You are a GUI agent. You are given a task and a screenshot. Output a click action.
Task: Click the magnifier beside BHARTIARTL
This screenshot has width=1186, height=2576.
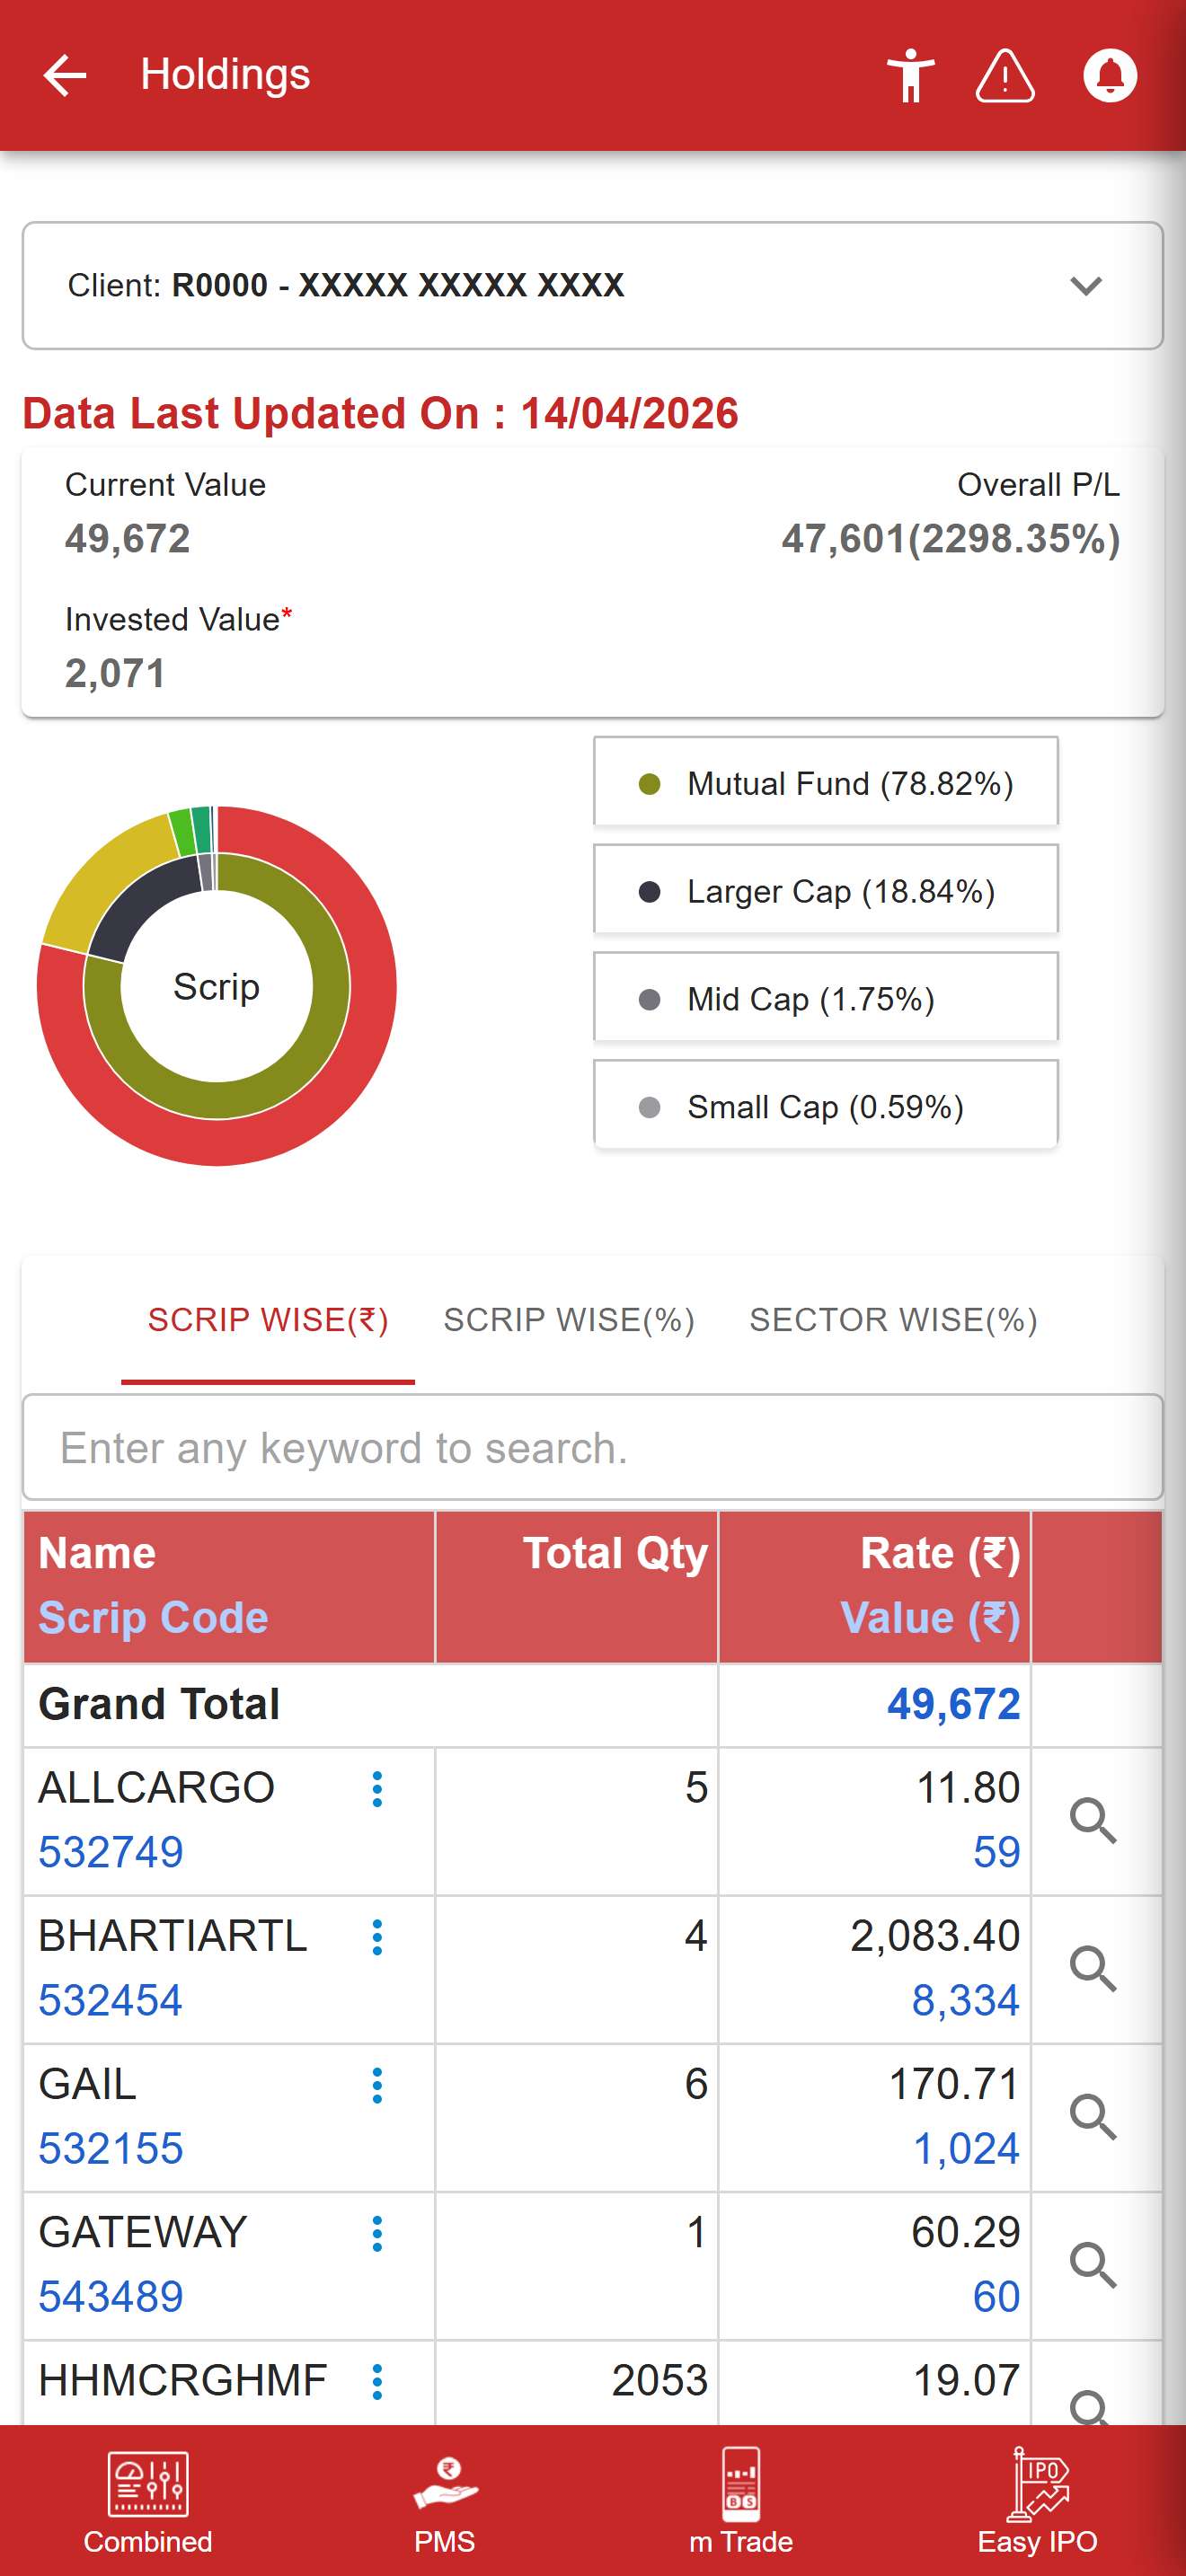click(1093, 1969)
